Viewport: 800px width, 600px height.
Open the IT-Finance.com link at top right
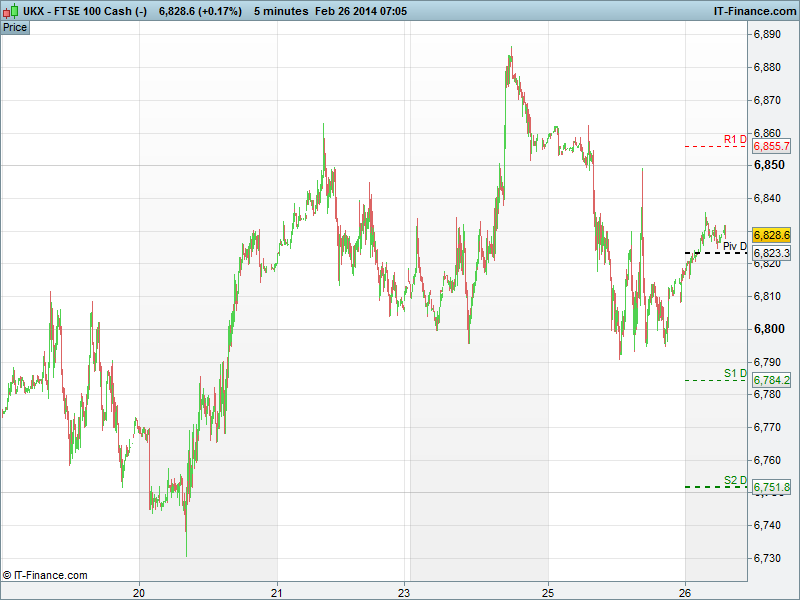pos(754,11)
